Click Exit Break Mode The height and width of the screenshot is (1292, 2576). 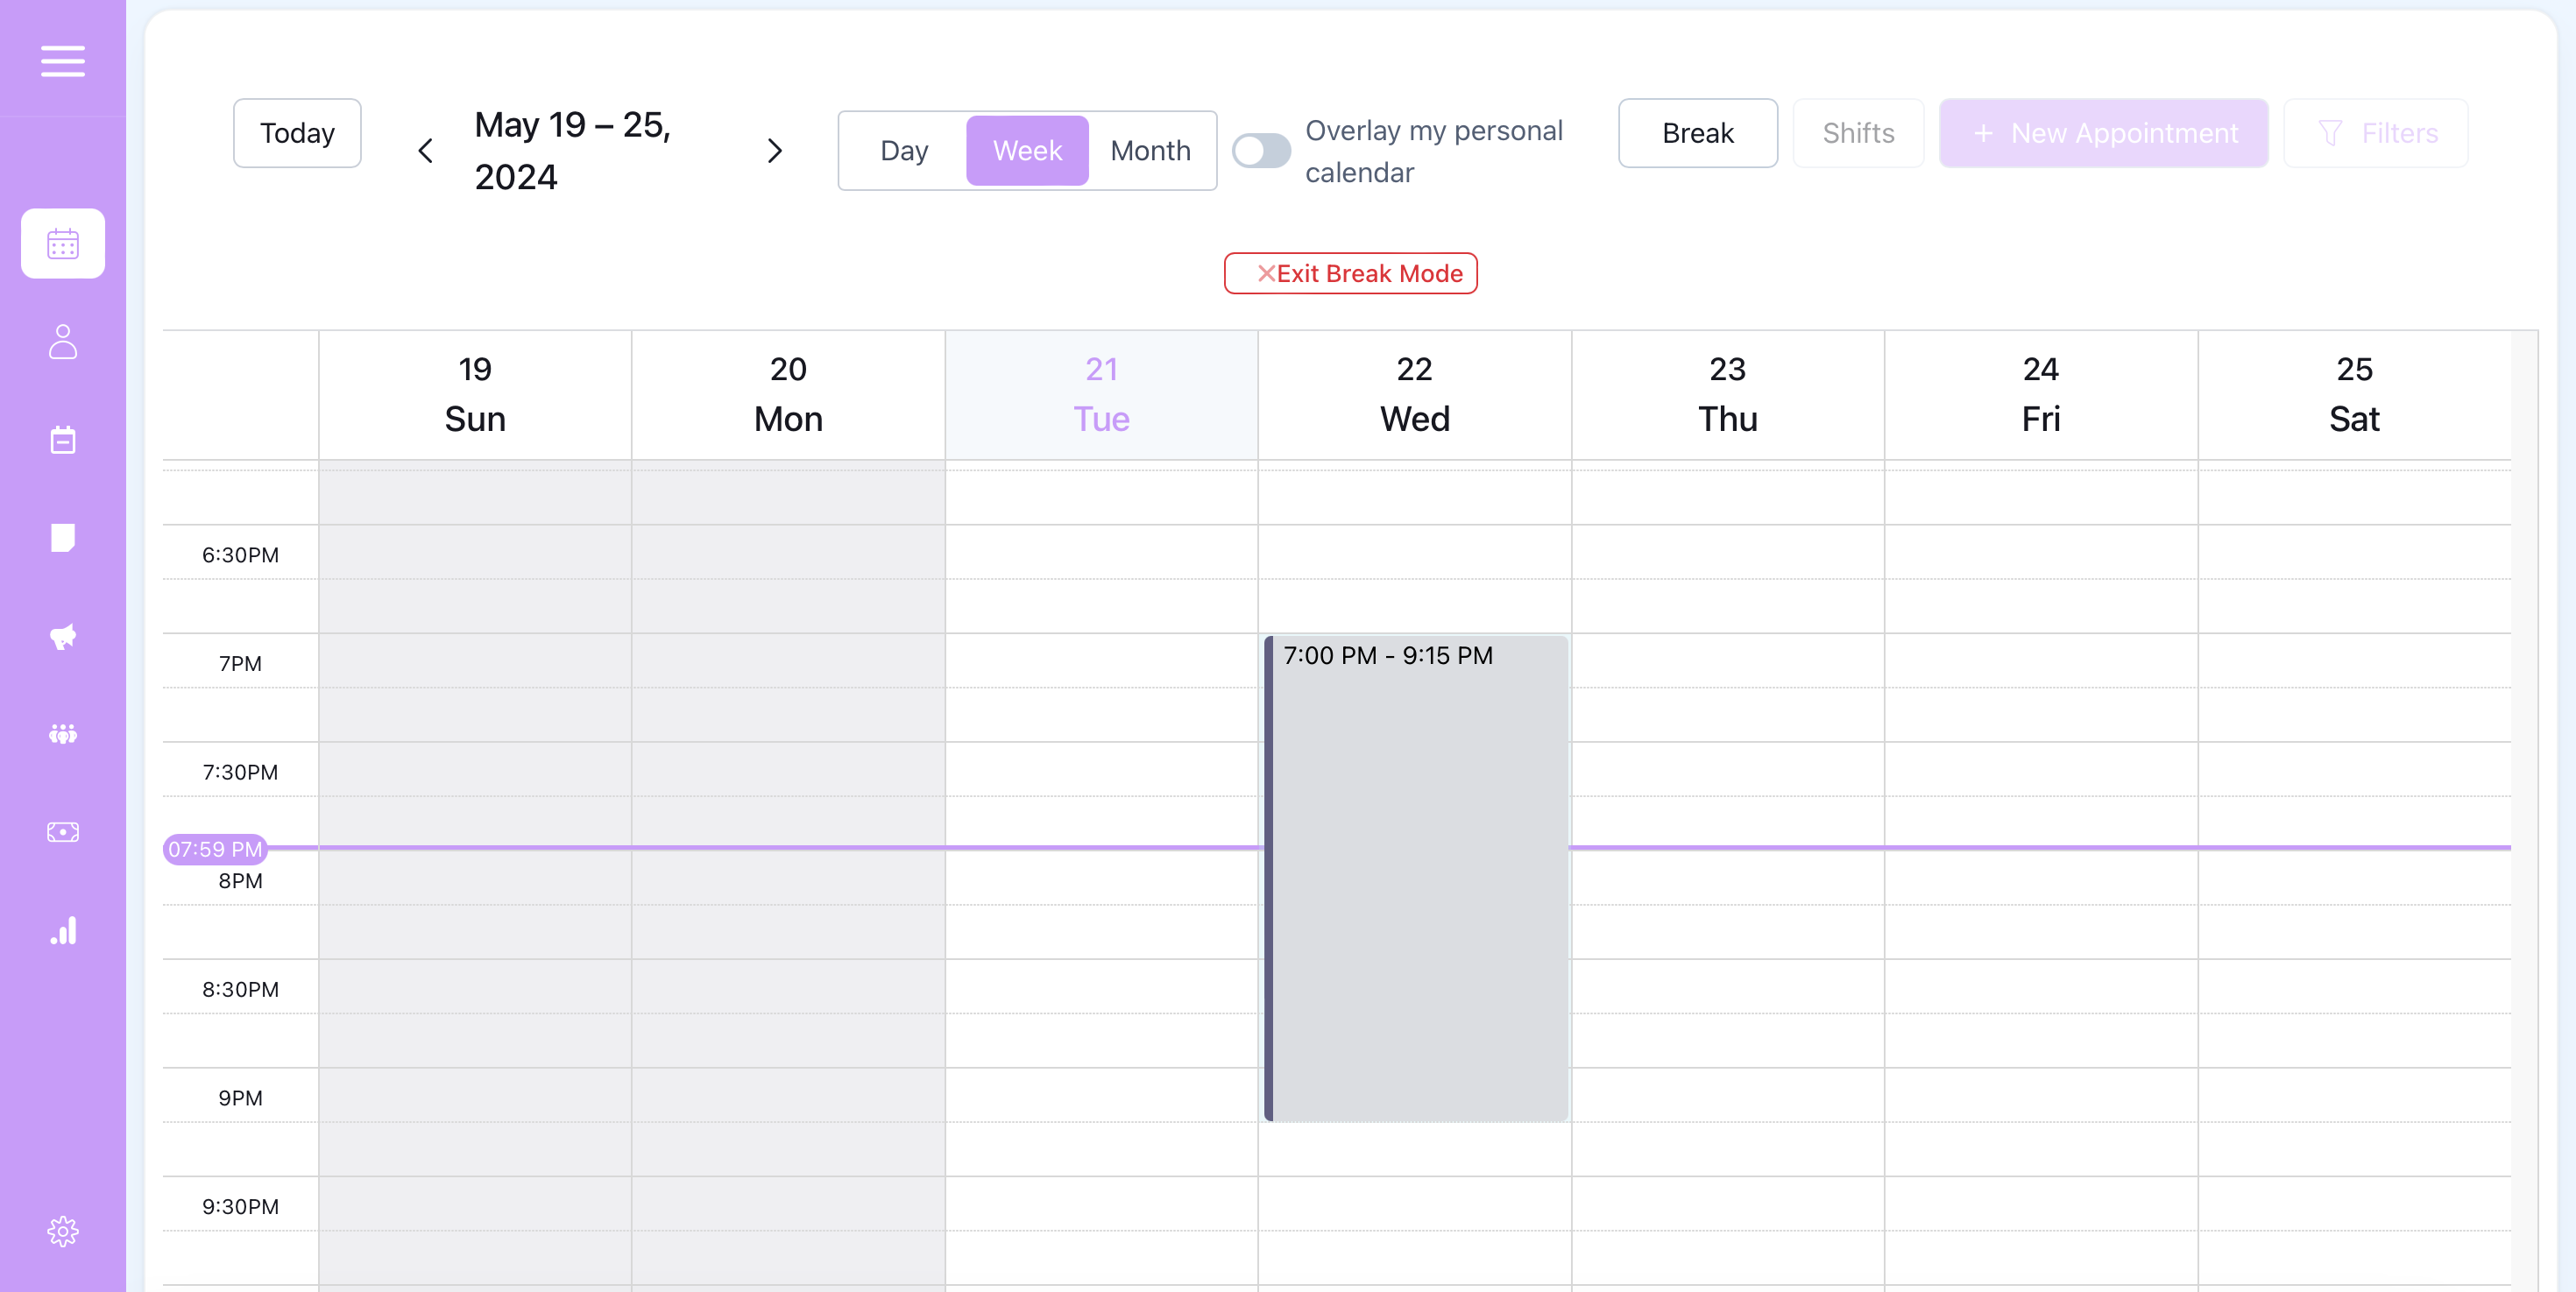tap(1350, 273)
